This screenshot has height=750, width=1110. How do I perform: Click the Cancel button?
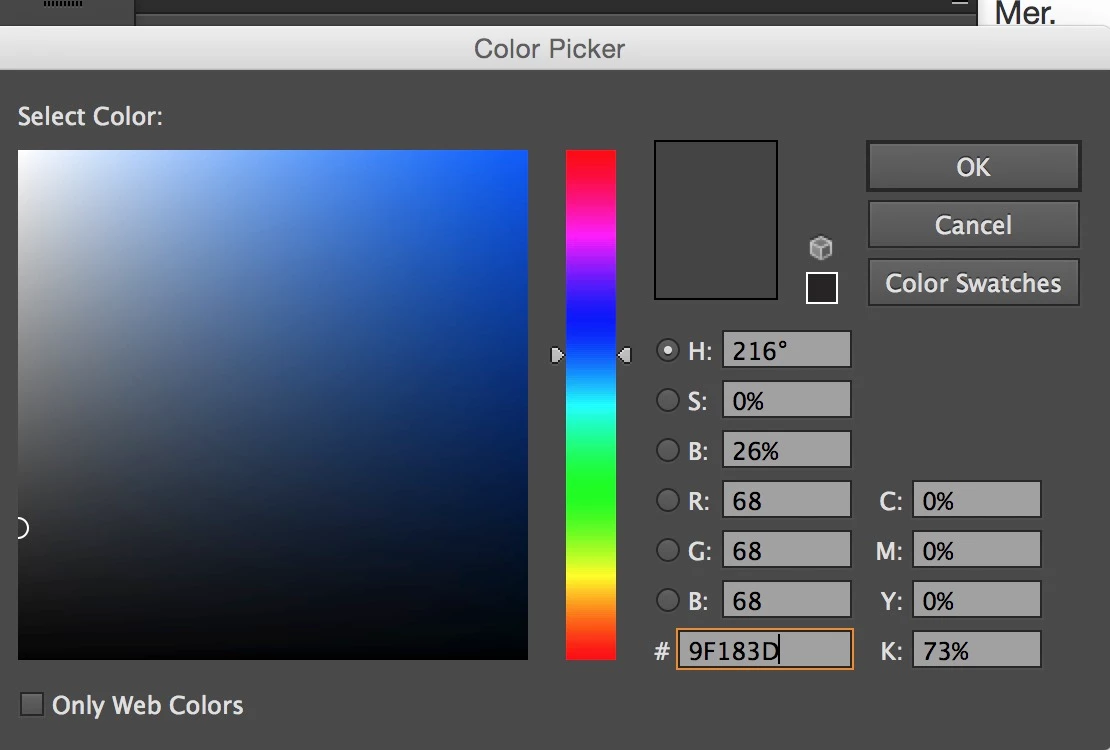click(x=973, y=225)
